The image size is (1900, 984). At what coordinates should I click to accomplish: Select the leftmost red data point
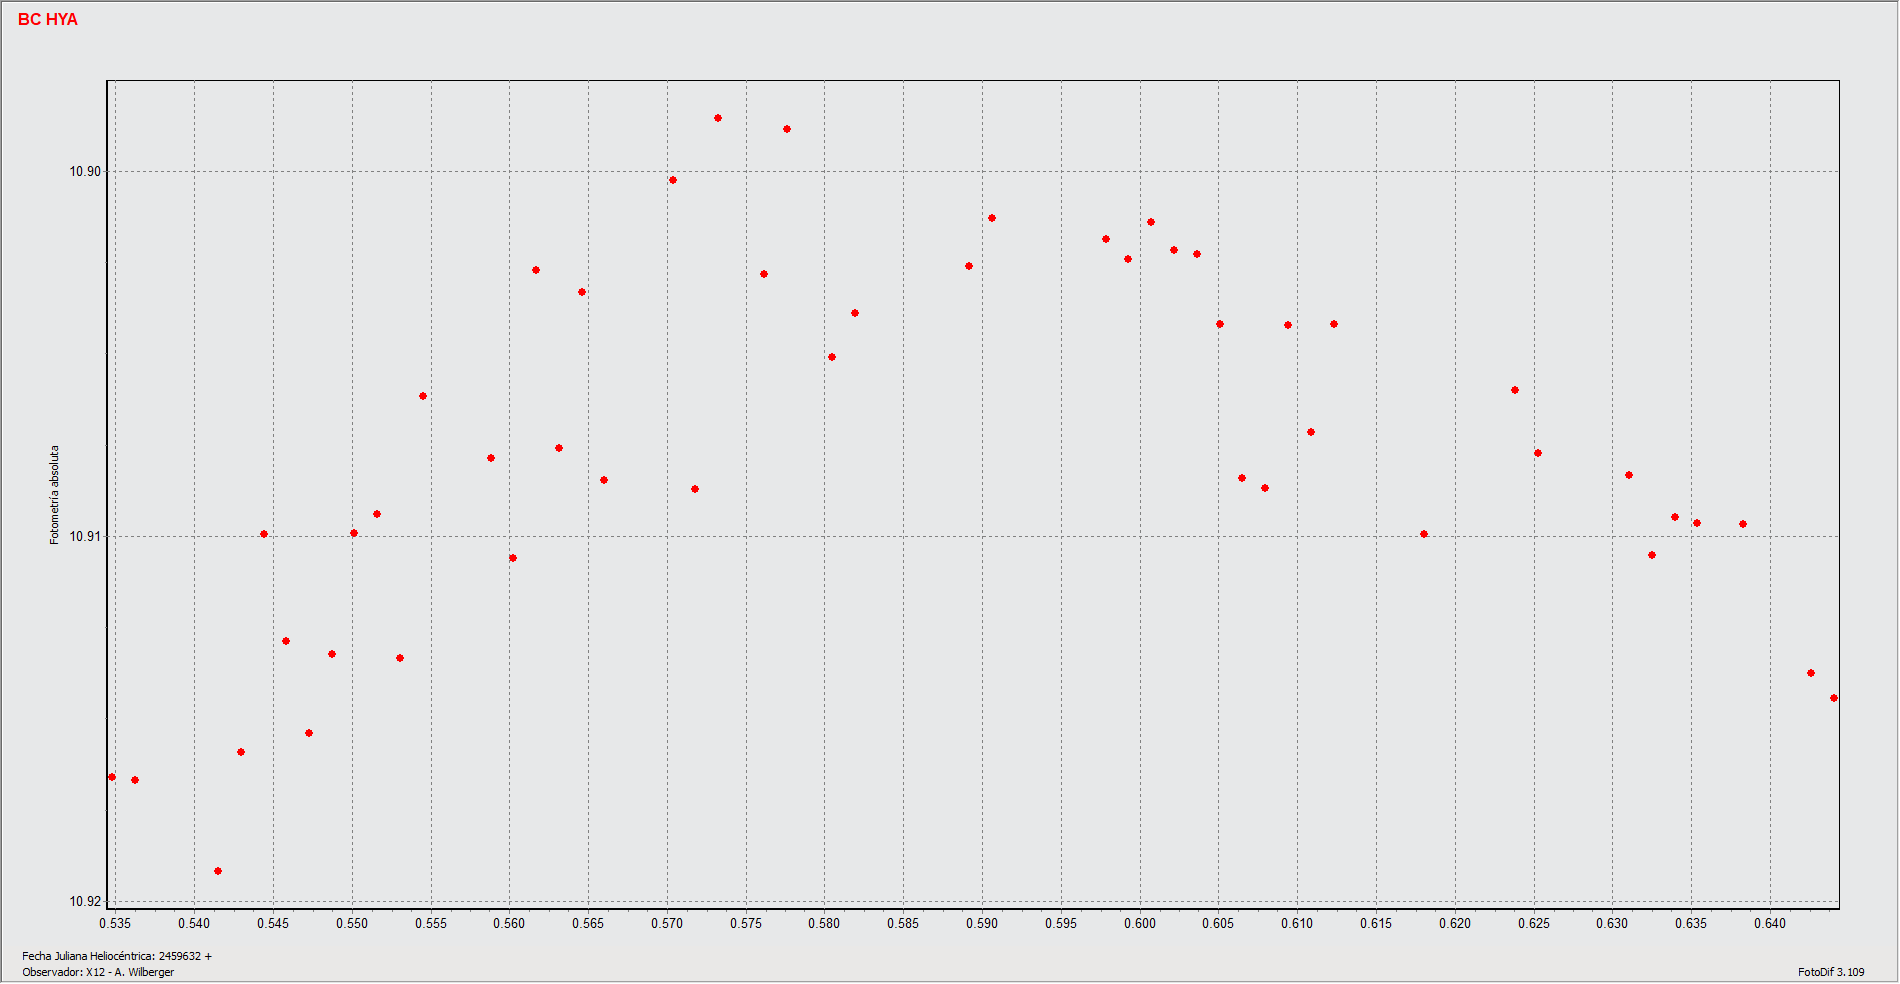(112, 778)
